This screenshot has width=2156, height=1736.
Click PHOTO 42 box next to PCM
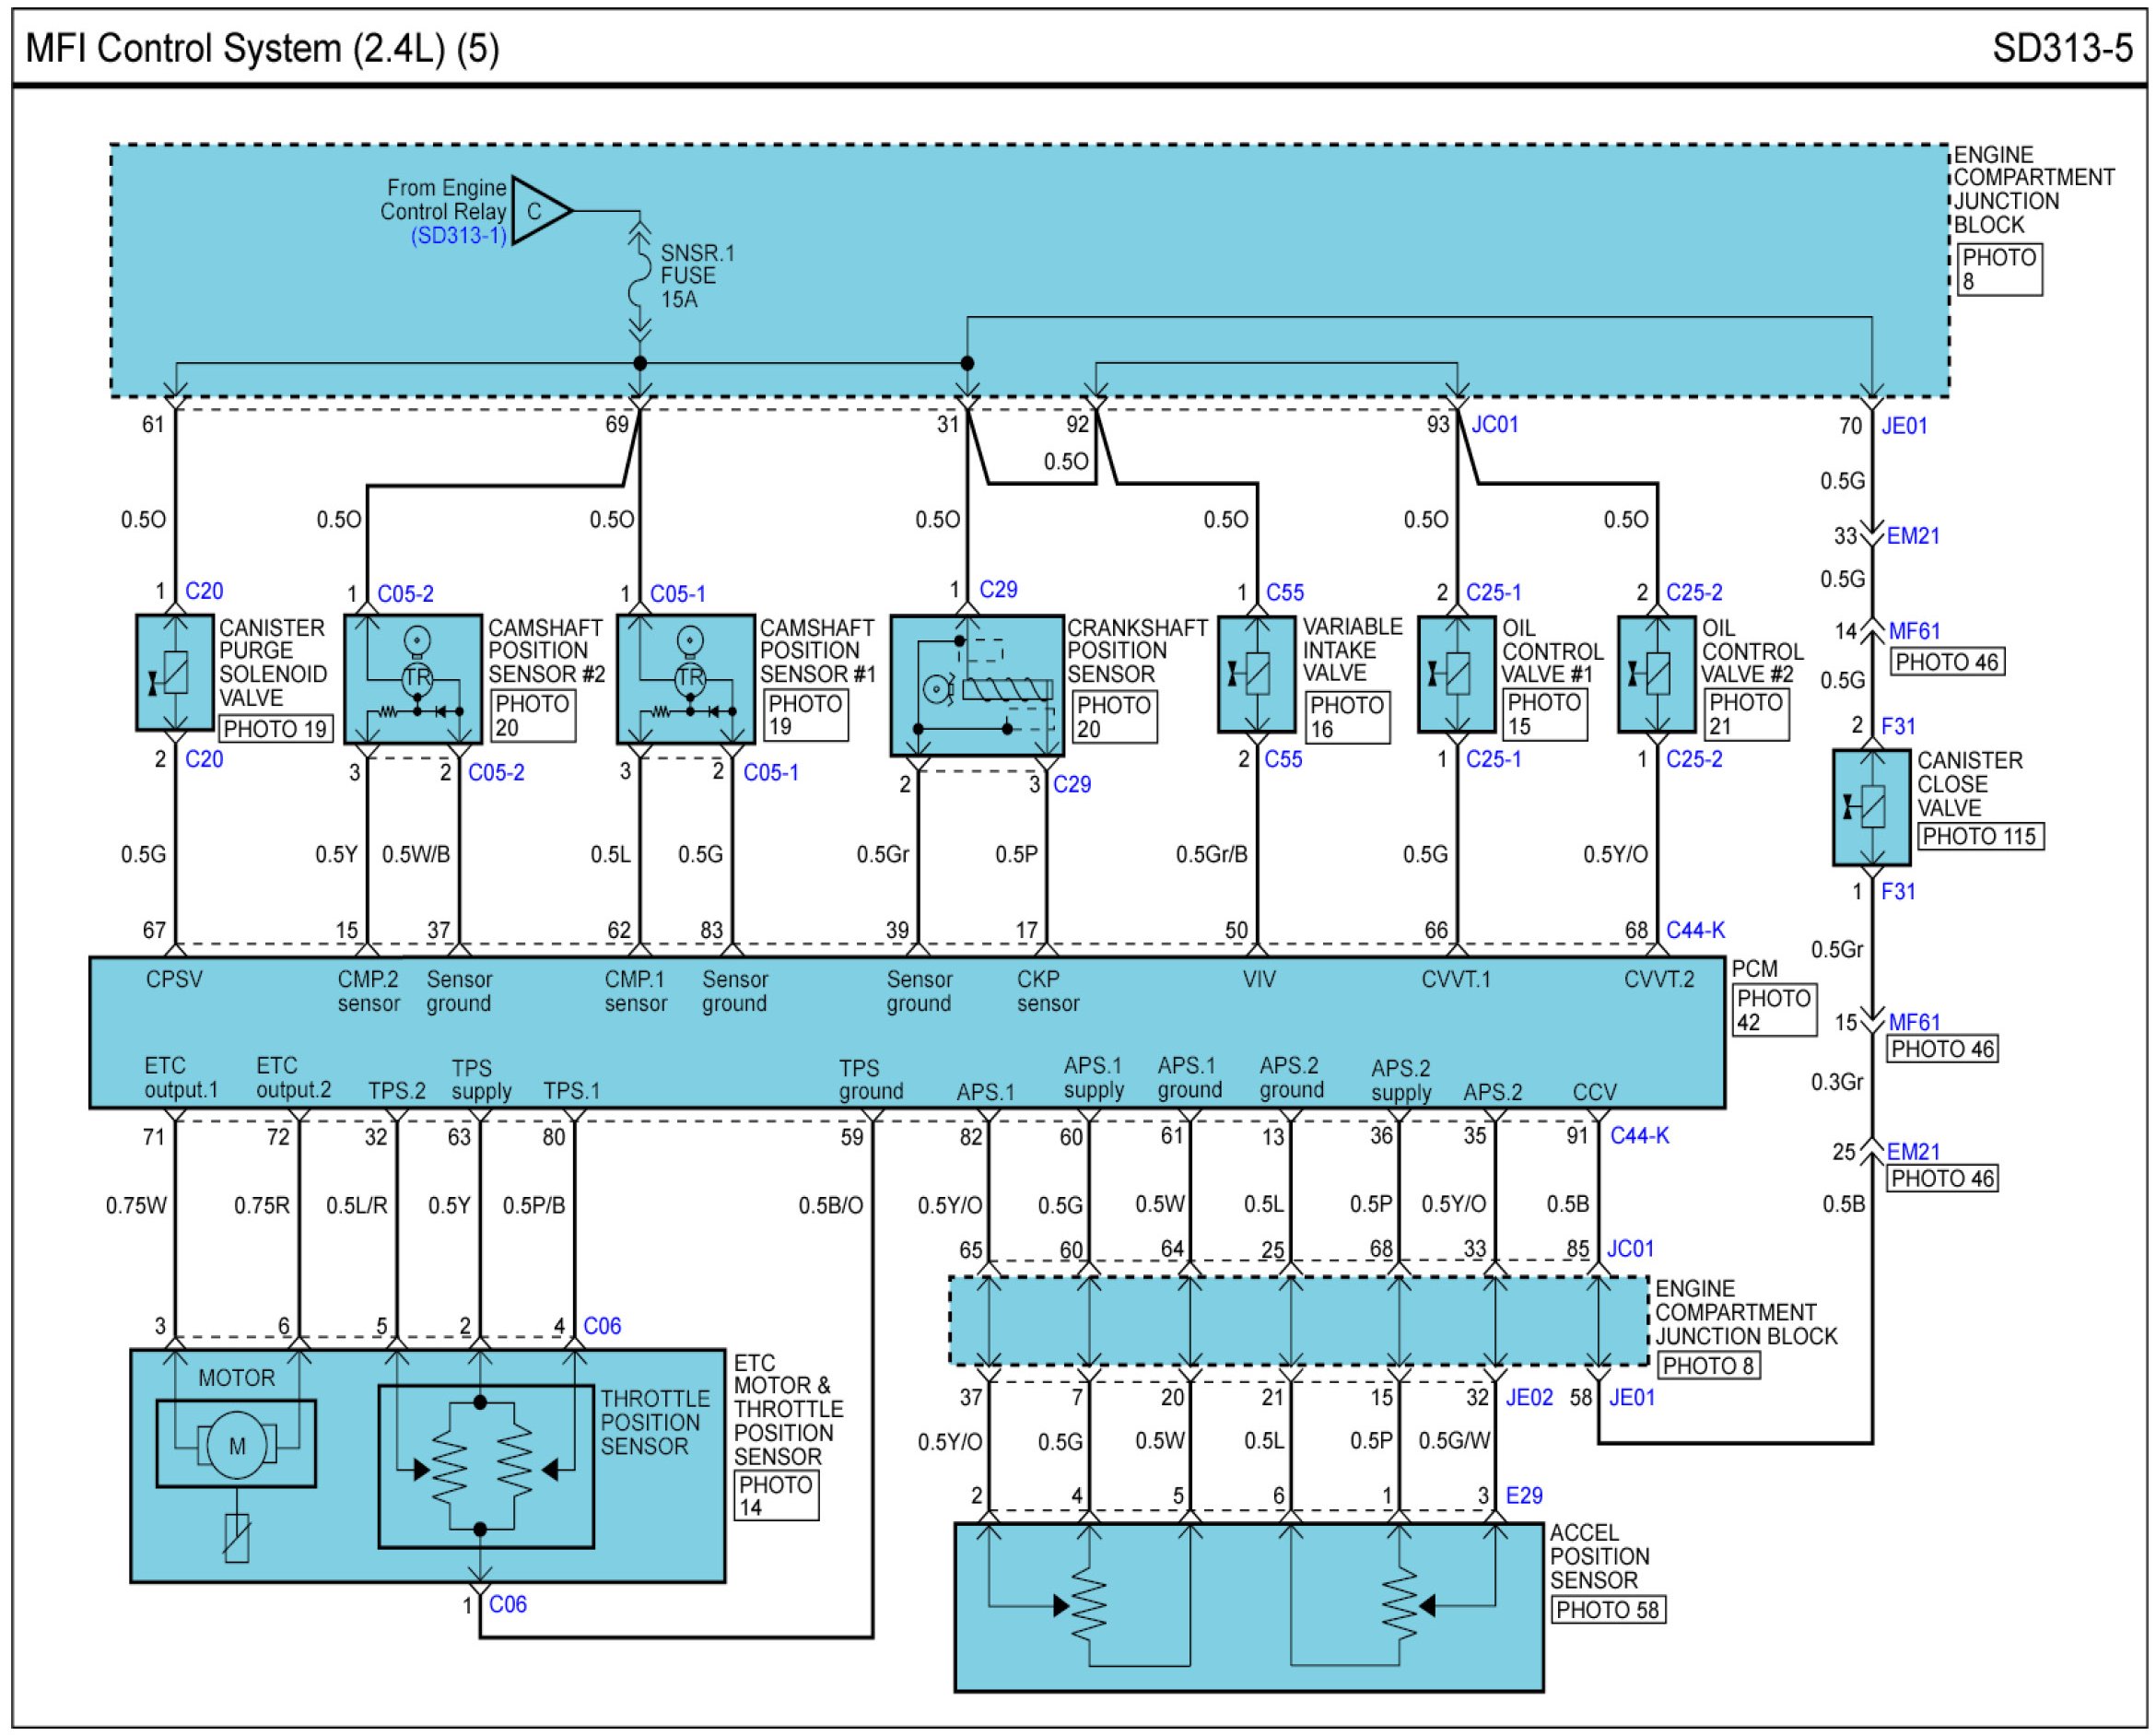click(x=1774, y=1010)
